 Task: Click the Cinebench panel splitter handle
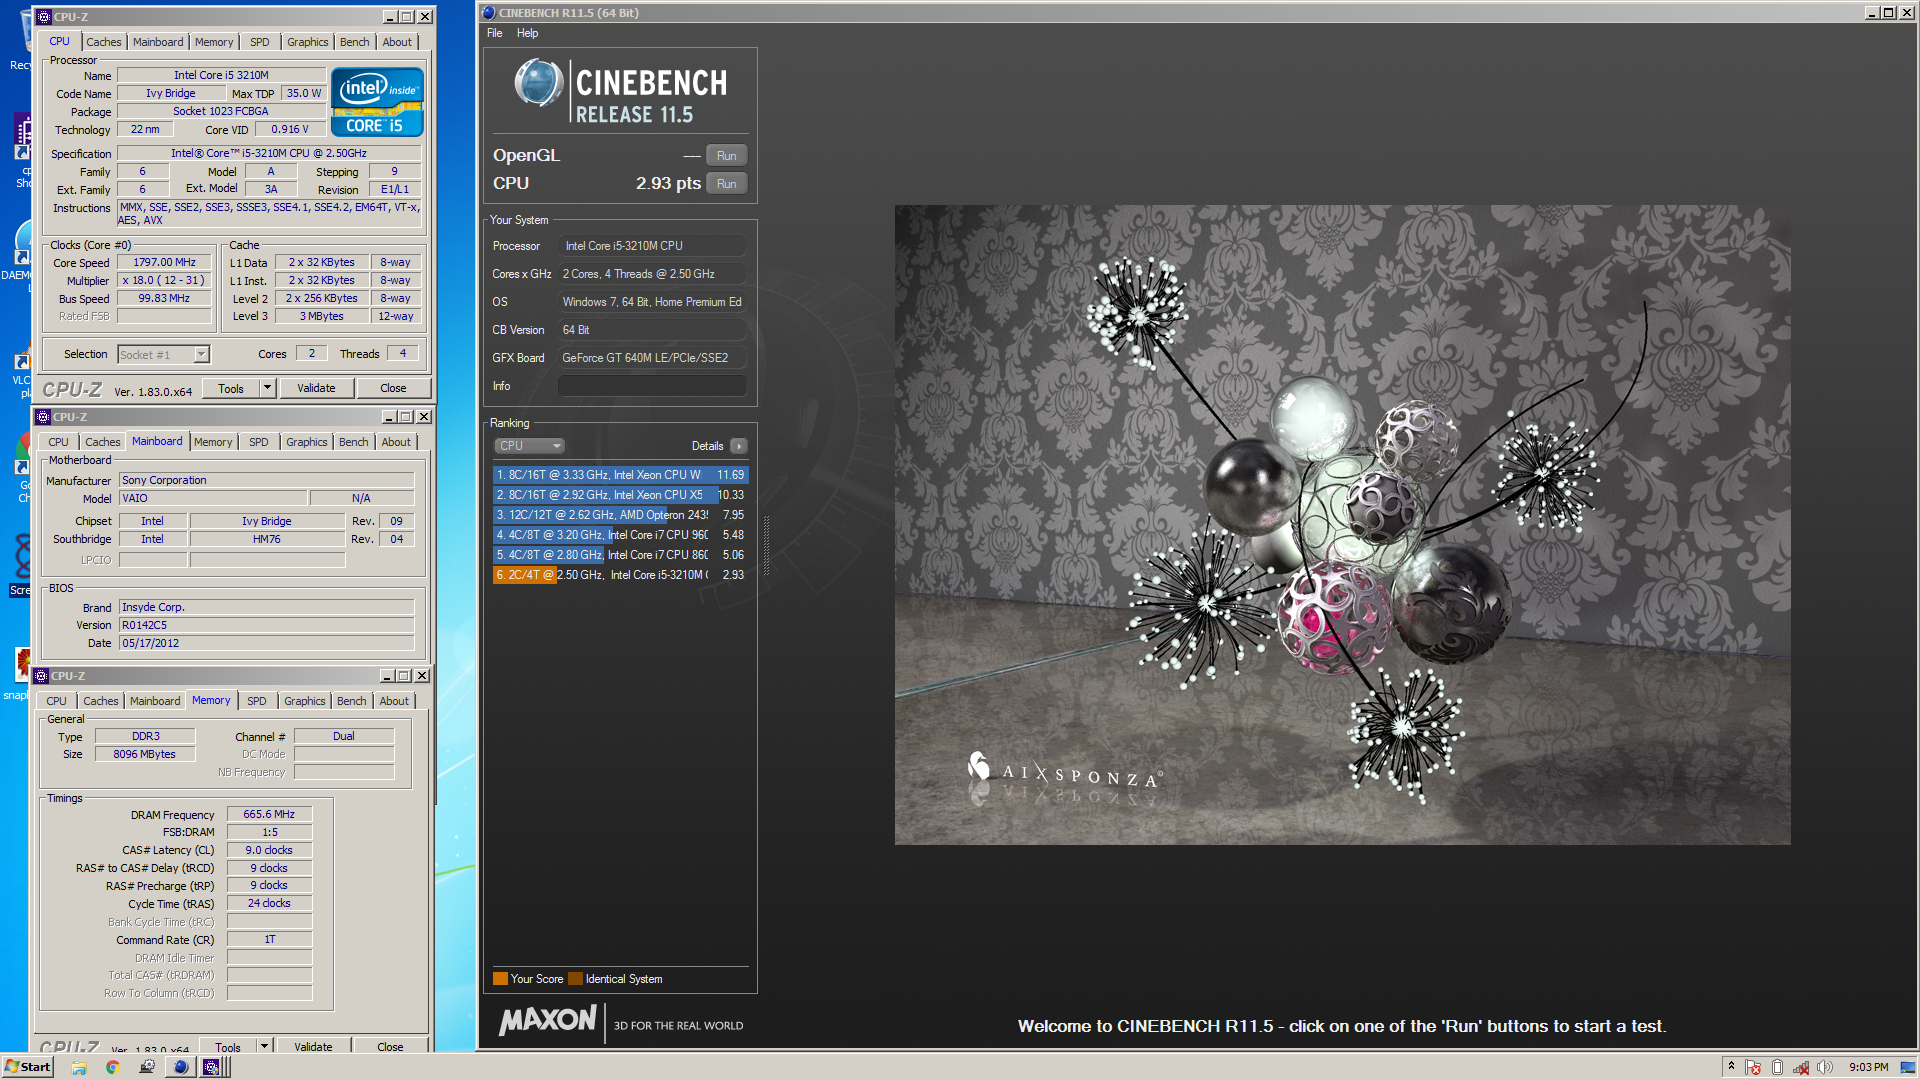pyautogui.click(x=767, y=546)
